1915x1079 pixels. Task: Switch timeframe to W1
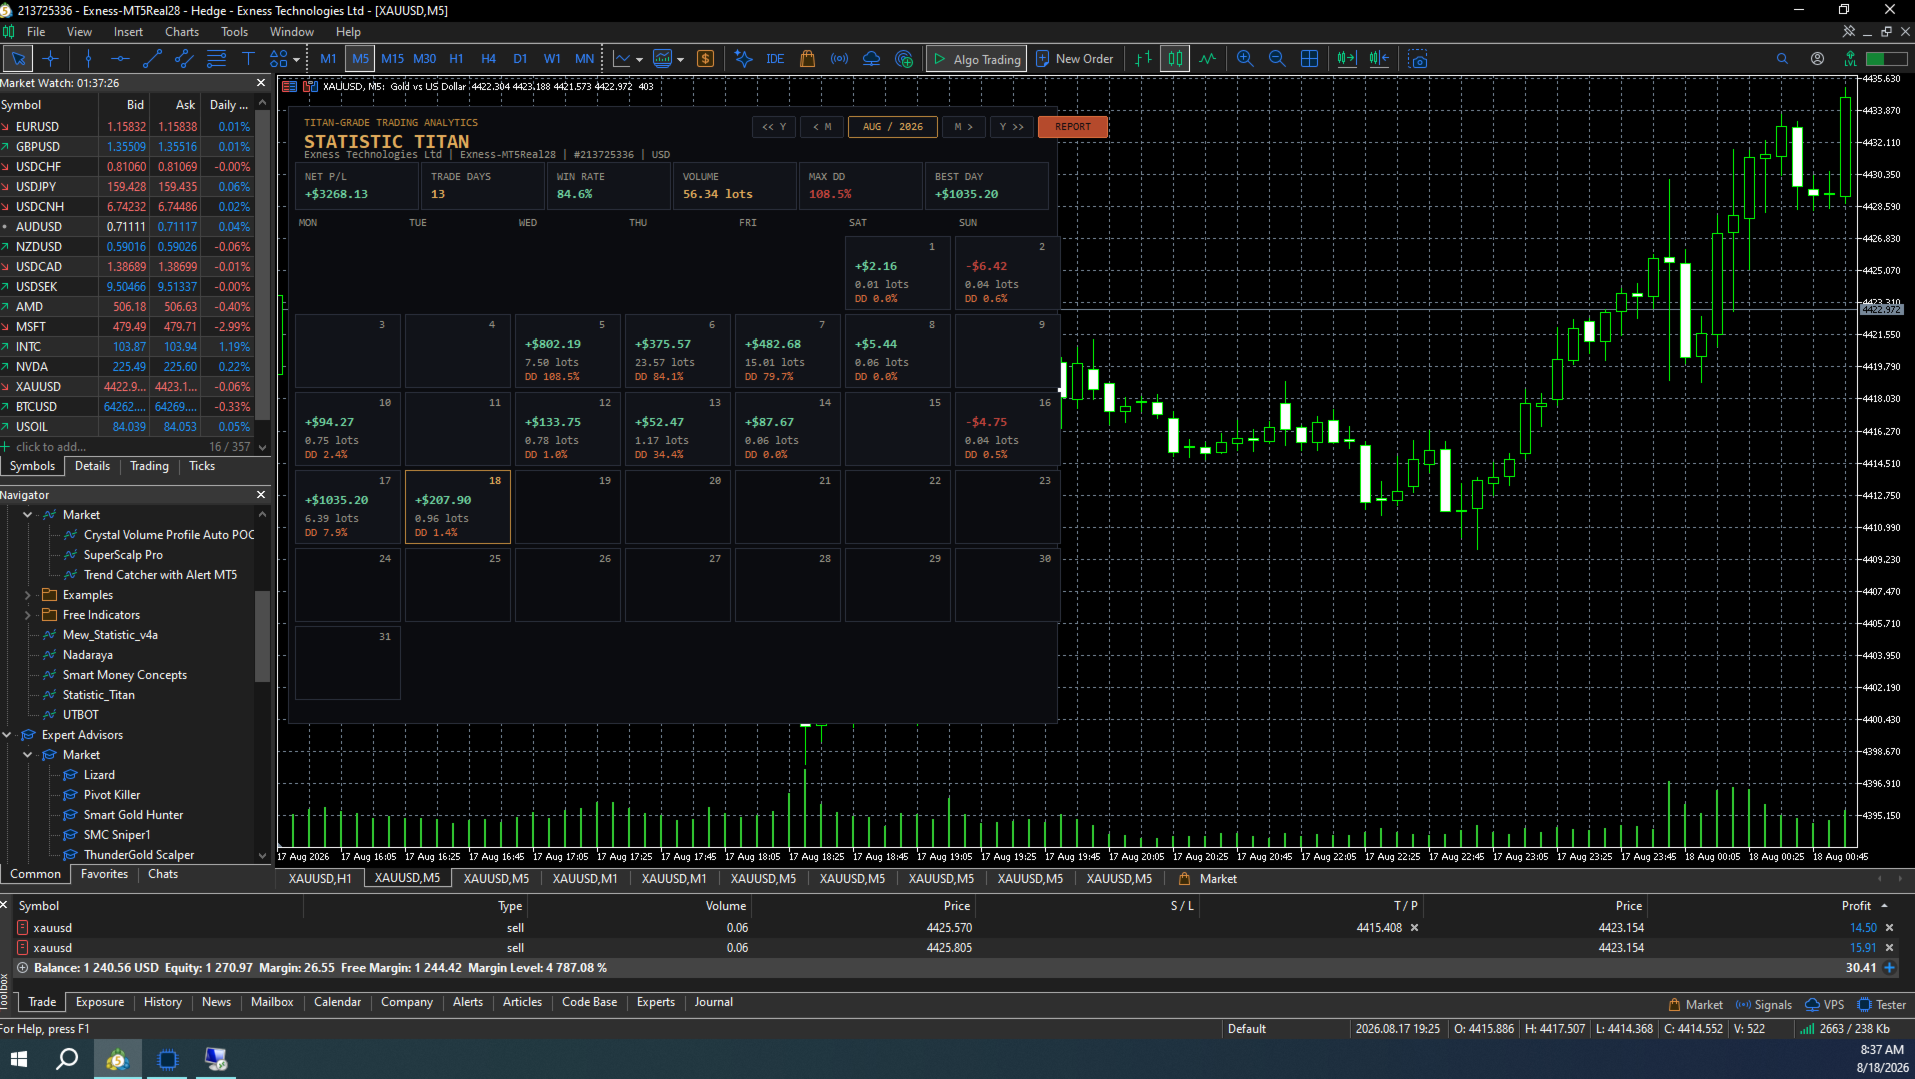pos(552,59)
